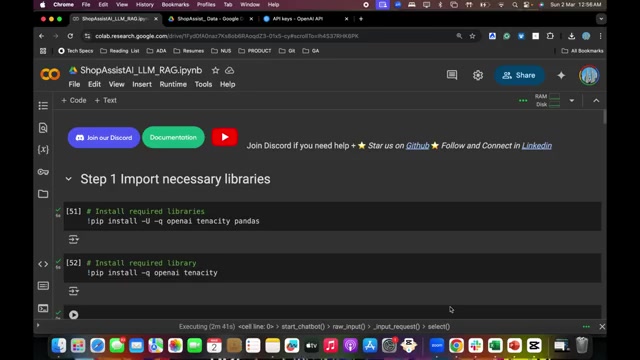Image resolution: width=640 pixels, height=360 pixels.
Task: Switch to ShopAssist_Data Google tab
Action: click(x=210, y=19)
